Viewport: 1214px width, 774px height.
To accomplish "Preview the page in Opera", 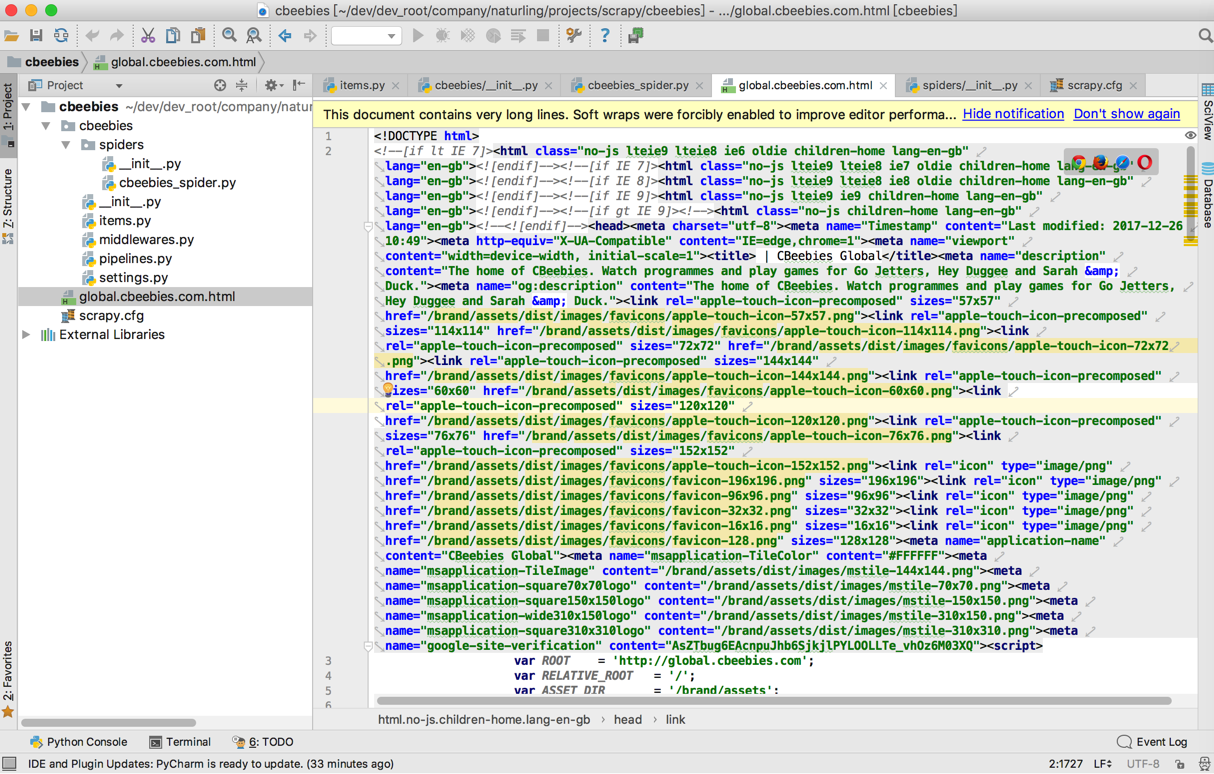I will coord(1145,162).
